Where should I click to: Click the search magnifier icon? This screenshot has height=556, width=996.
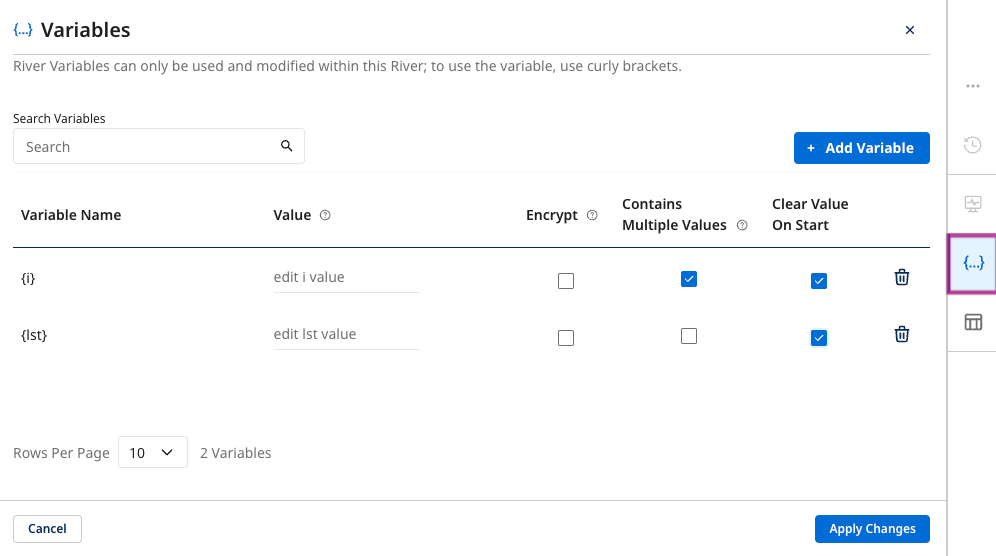point(287,147)
